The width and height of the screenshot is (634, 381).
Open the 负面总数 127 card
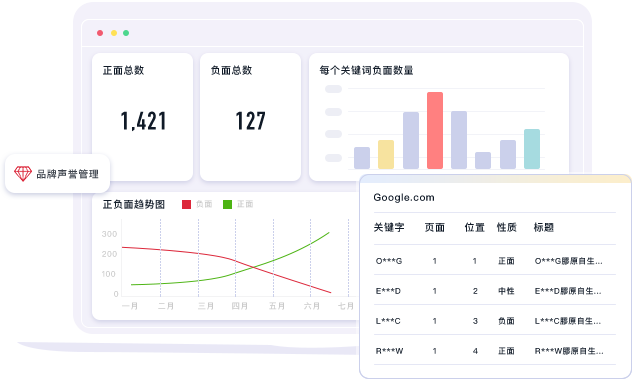[250, 117]
